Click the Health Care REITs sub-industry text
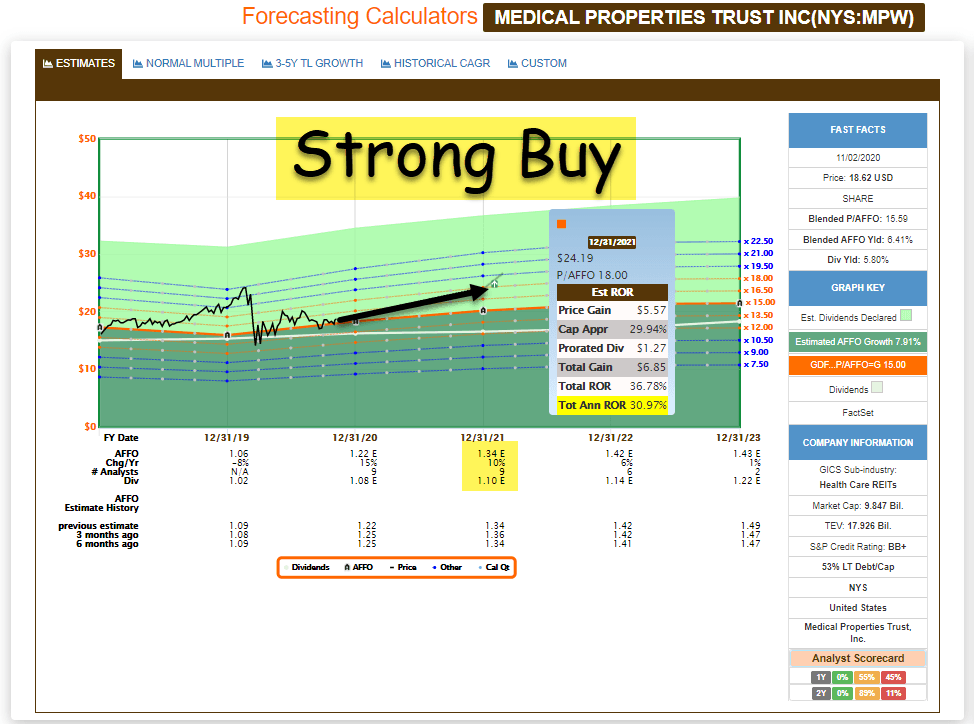The height and width of the screenshot is (724, 974). click(x=858, y=485)
